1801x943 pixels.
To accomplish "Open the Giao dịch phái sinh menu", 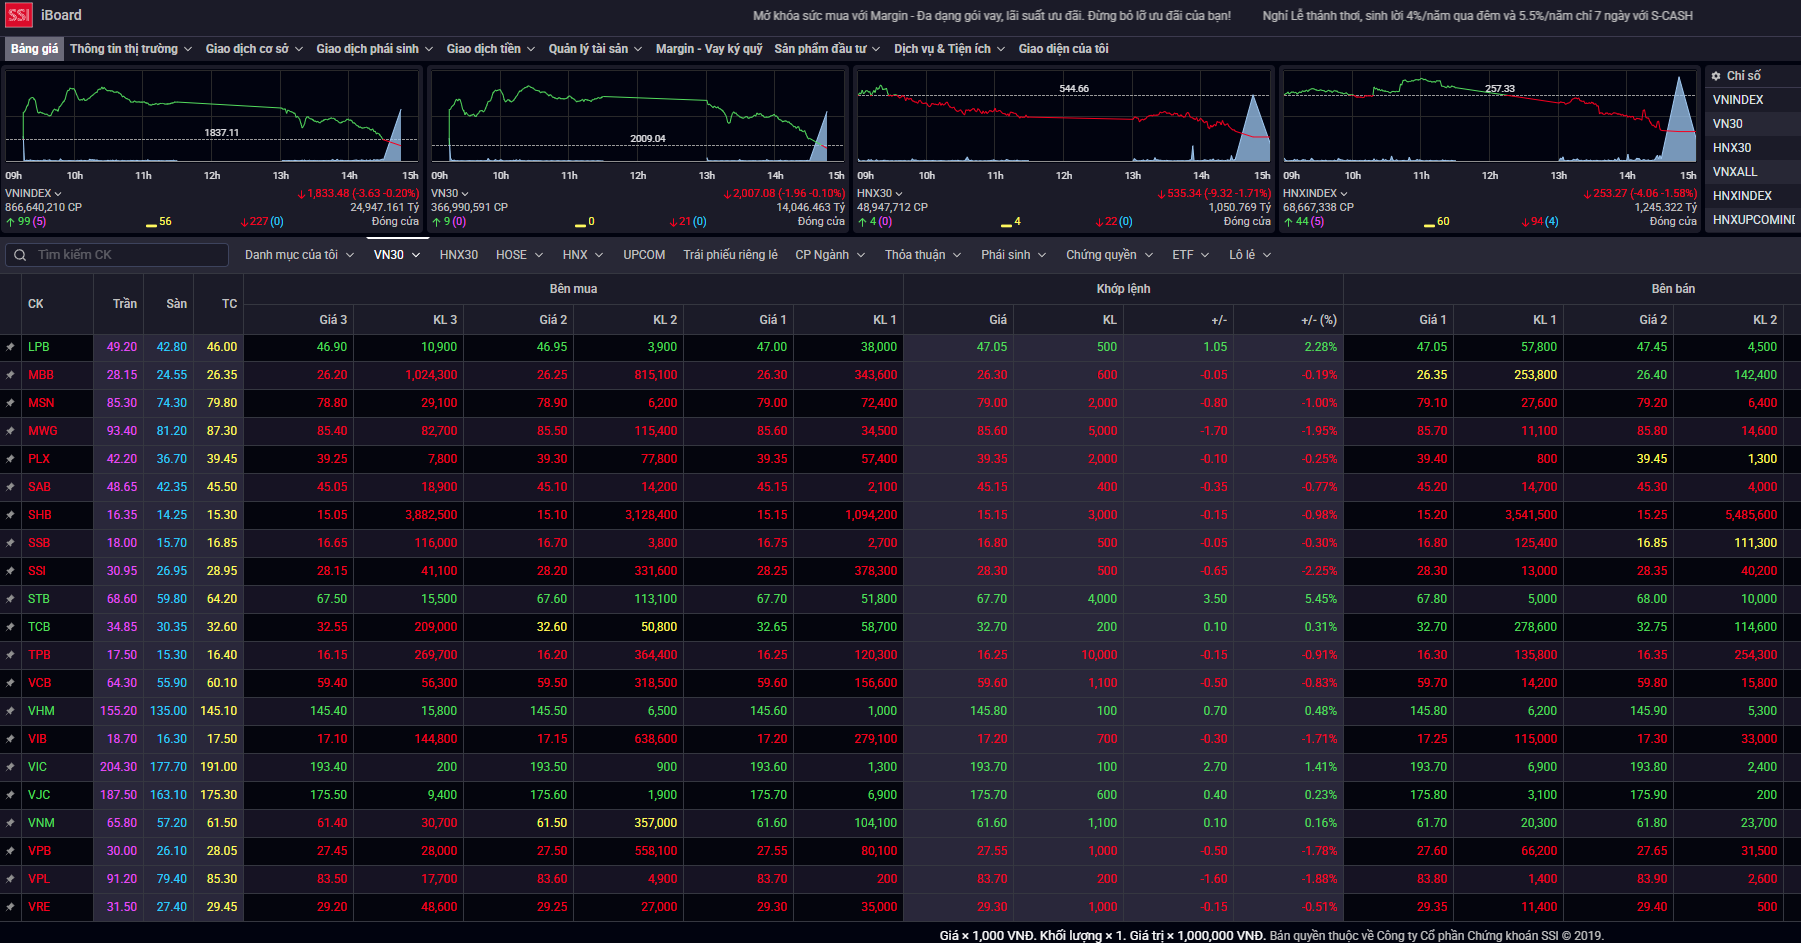I will click(374, 49).
